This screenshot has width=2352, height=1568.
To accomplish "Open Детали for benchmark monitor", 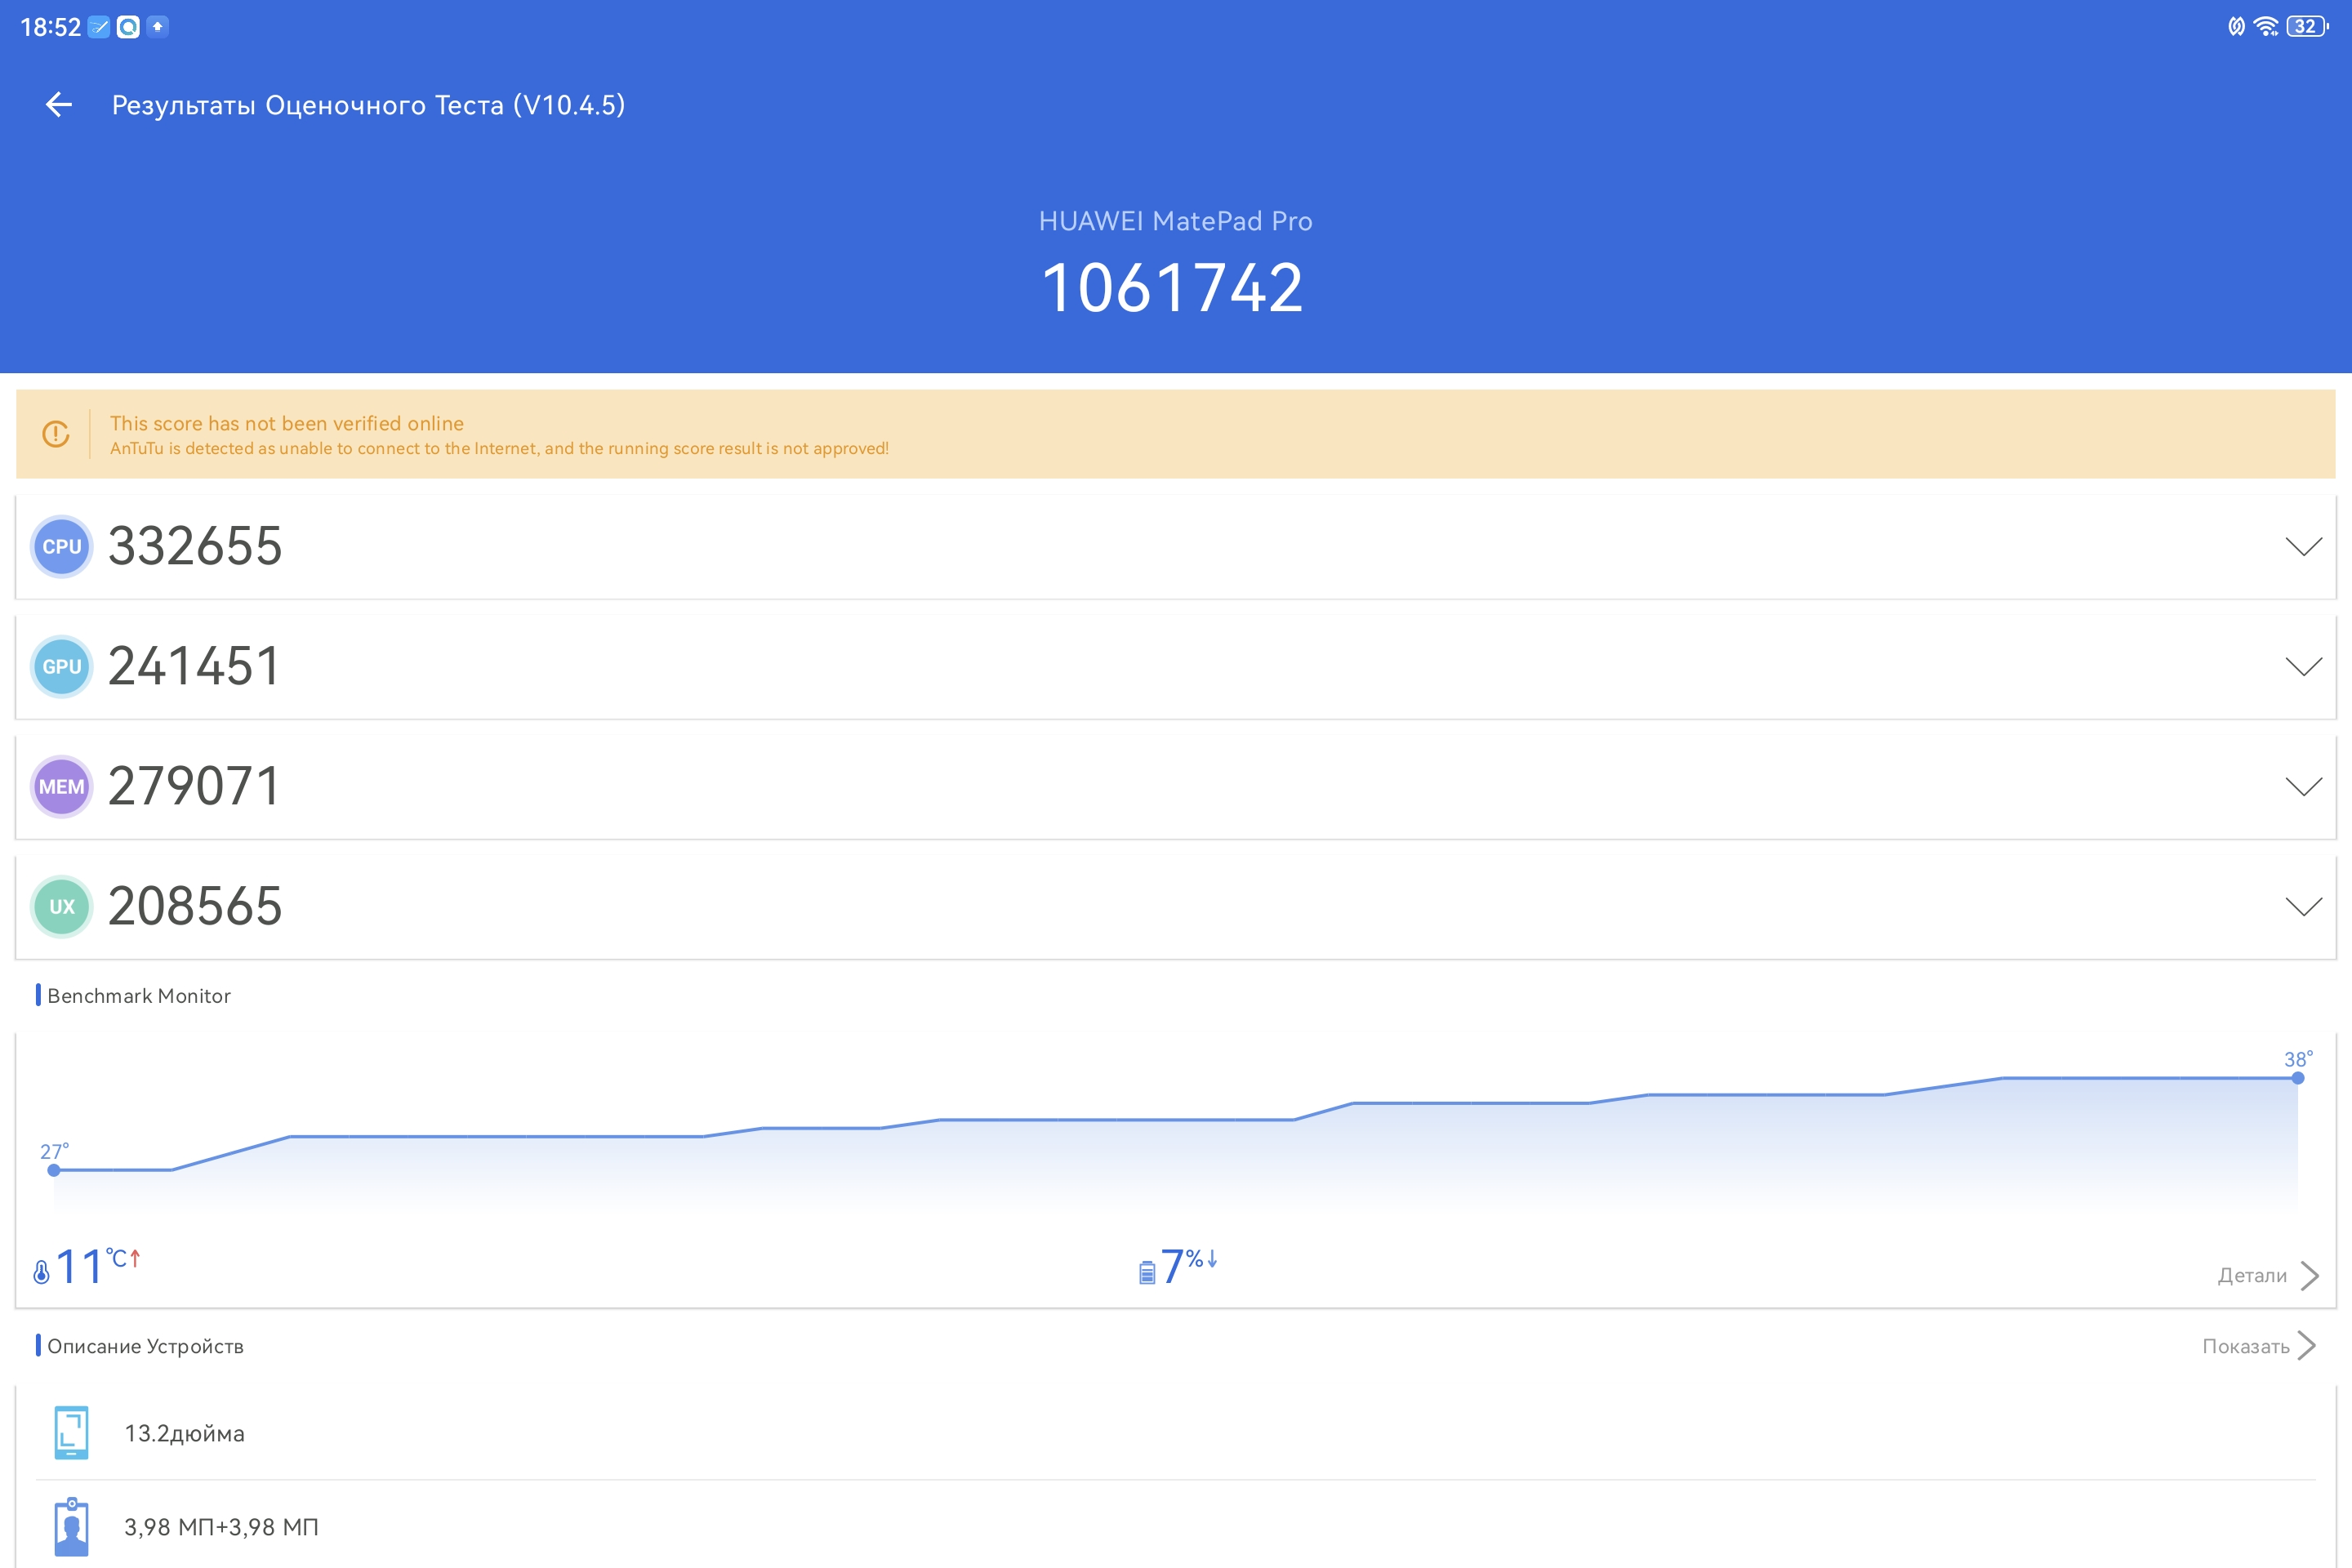I will (2252, 1275).
